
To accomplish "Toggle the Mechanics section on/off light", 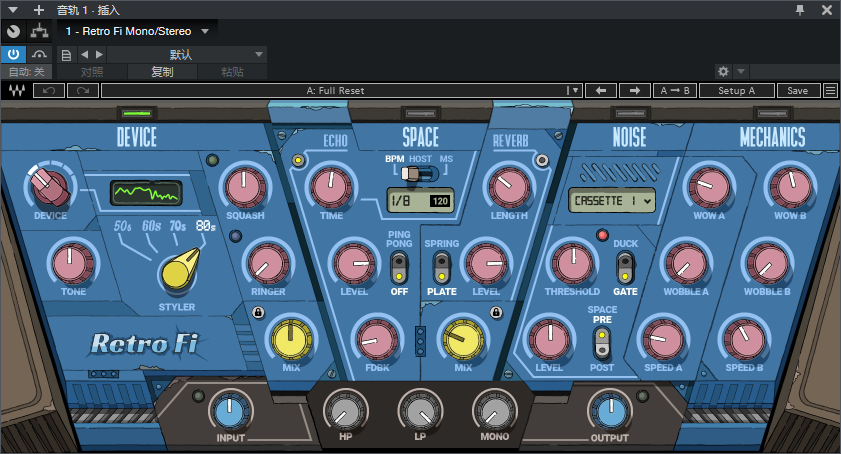I will (772, 113).
